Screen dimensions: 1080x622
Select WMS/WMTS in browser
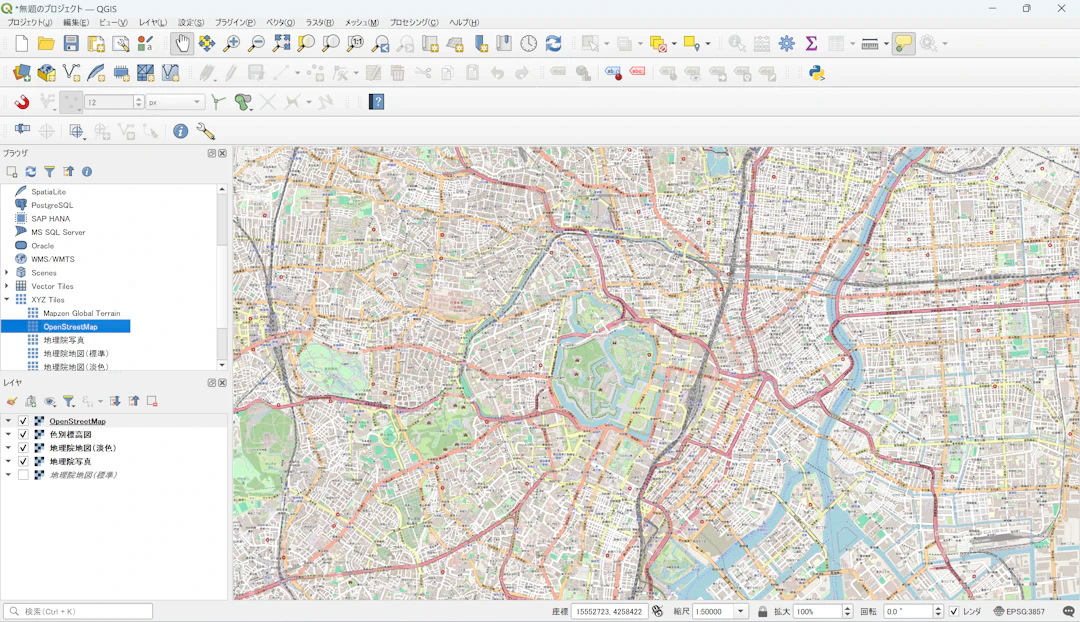click(x=53, y=259)
